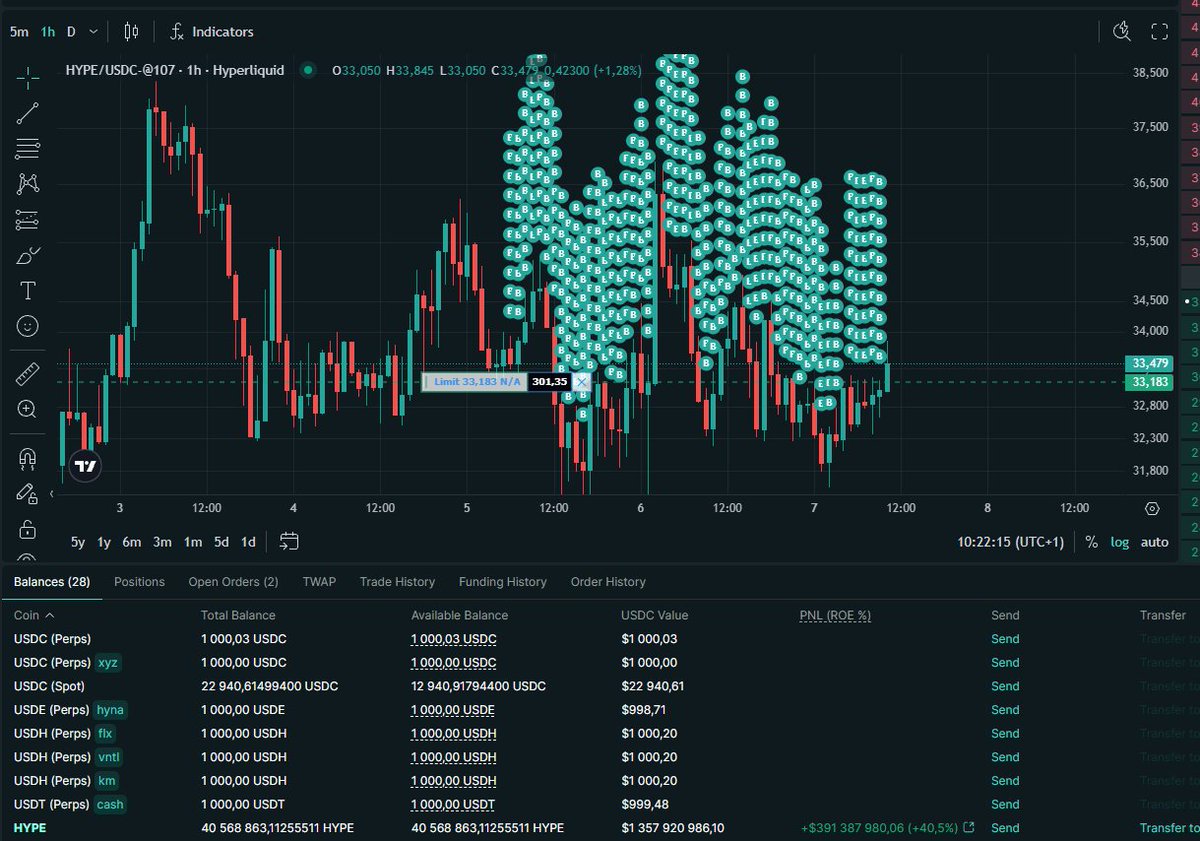Switch to 1h timeframe

48,32
